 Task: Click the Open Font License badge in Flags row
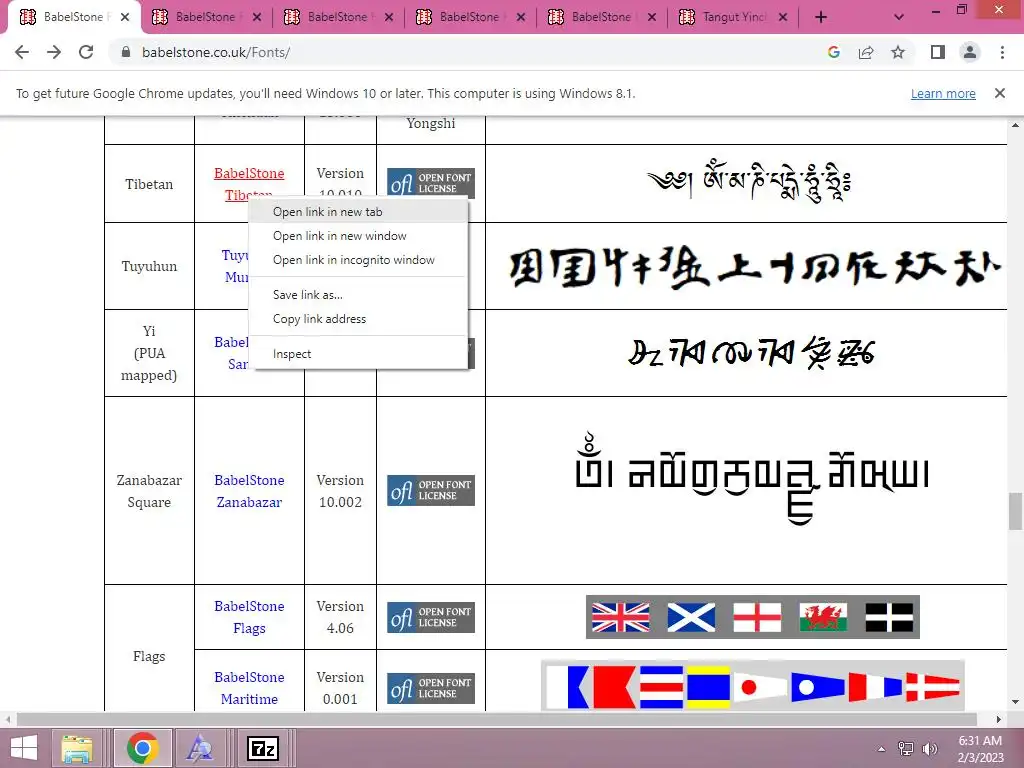pos(431,617)
